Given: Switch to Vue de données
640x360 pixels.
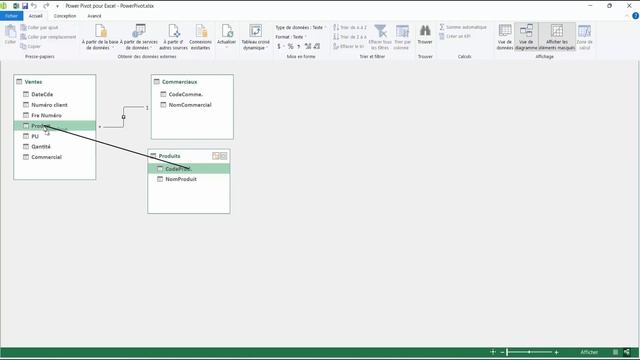Looking at the screenshot, I should 505,37.
